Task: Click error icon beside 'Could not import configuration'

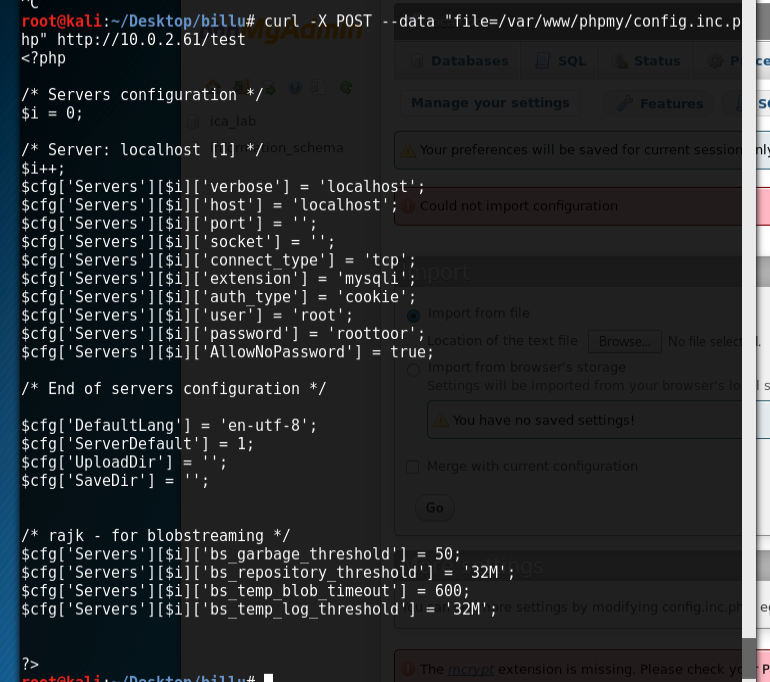Action: click(408, 206)
